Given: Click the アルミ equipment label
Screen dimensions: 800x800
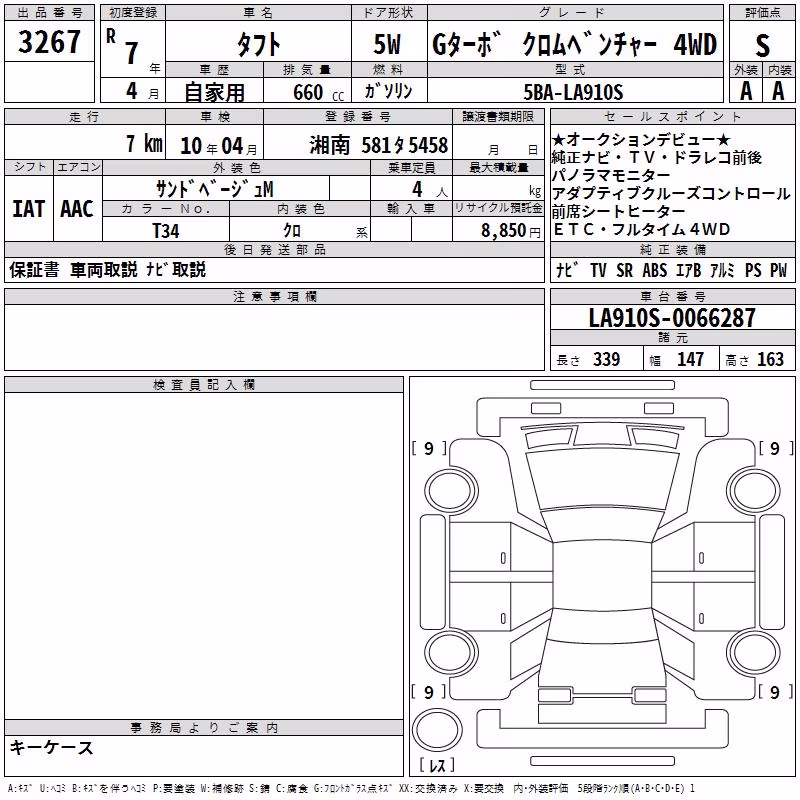Looking at the screenshot, I should (x=722, y=270).
